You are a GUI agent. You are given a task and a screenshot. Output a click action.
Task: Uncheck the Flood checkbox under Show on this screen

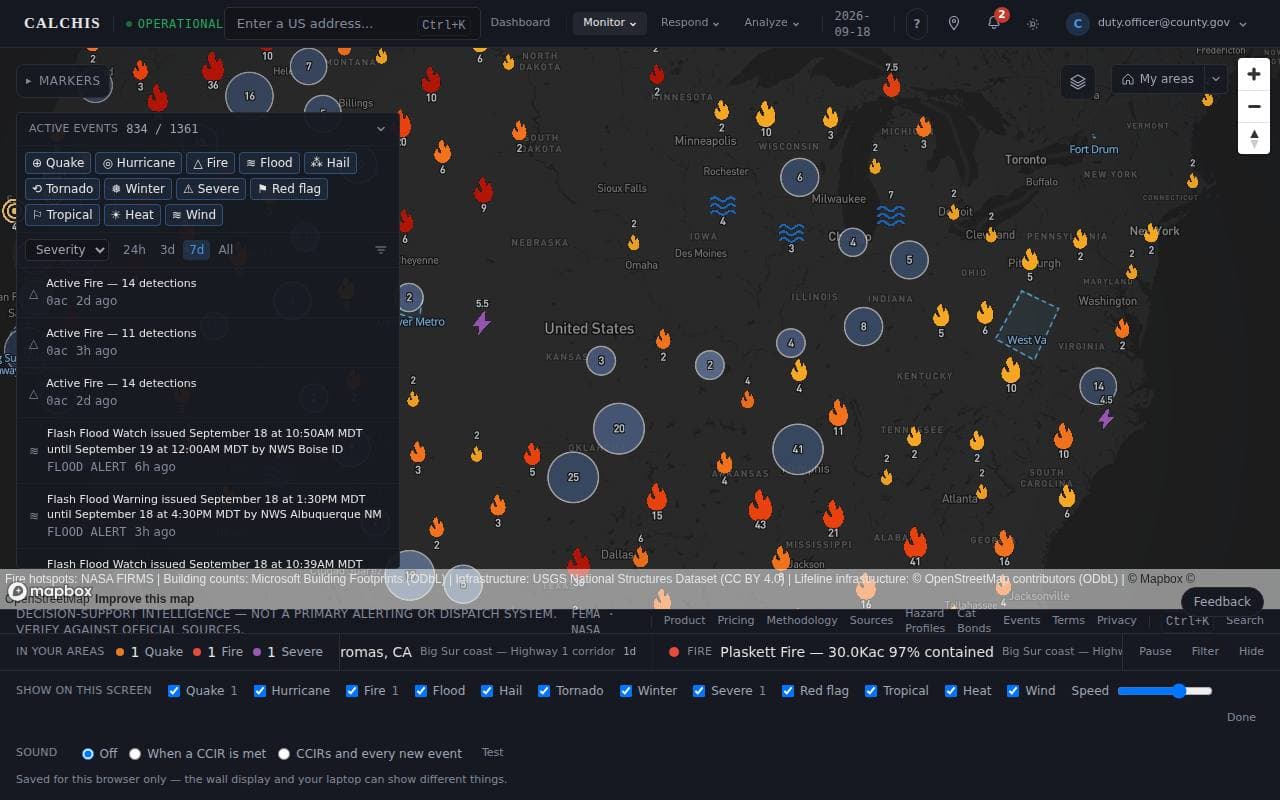422,691
